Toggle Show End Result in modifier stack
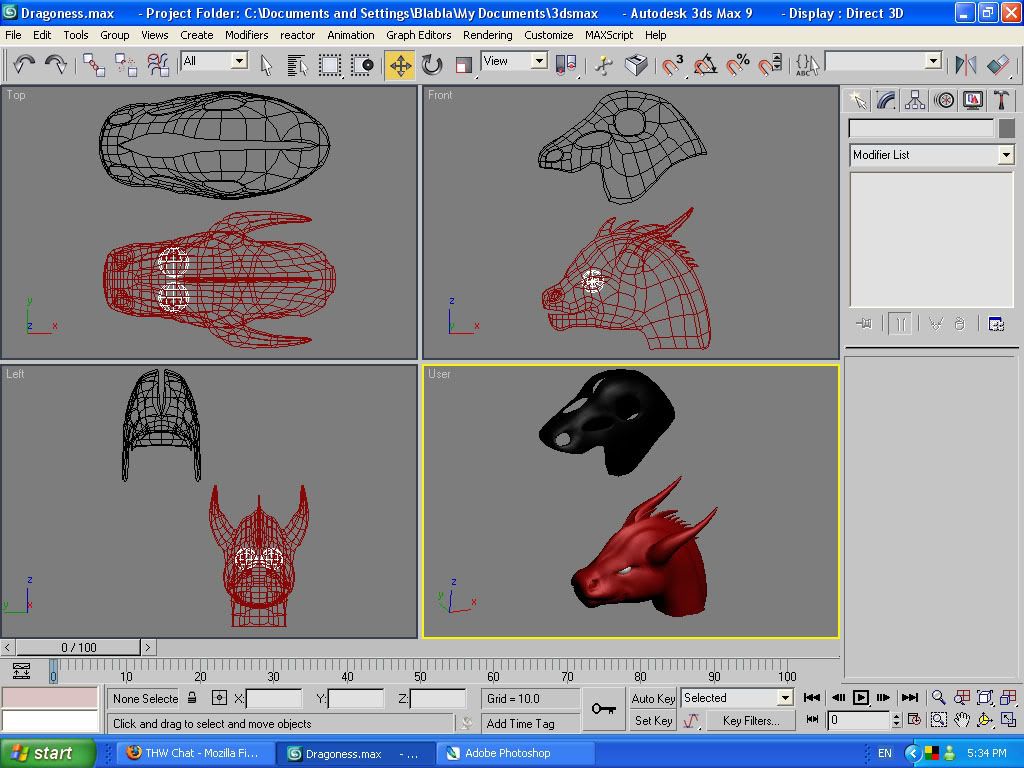 pos(899,323)
